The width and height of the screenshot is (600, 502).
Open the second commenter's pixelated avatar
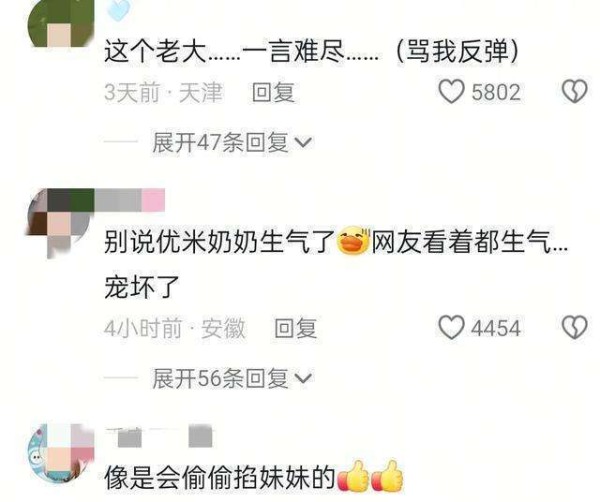coord(61,222)
